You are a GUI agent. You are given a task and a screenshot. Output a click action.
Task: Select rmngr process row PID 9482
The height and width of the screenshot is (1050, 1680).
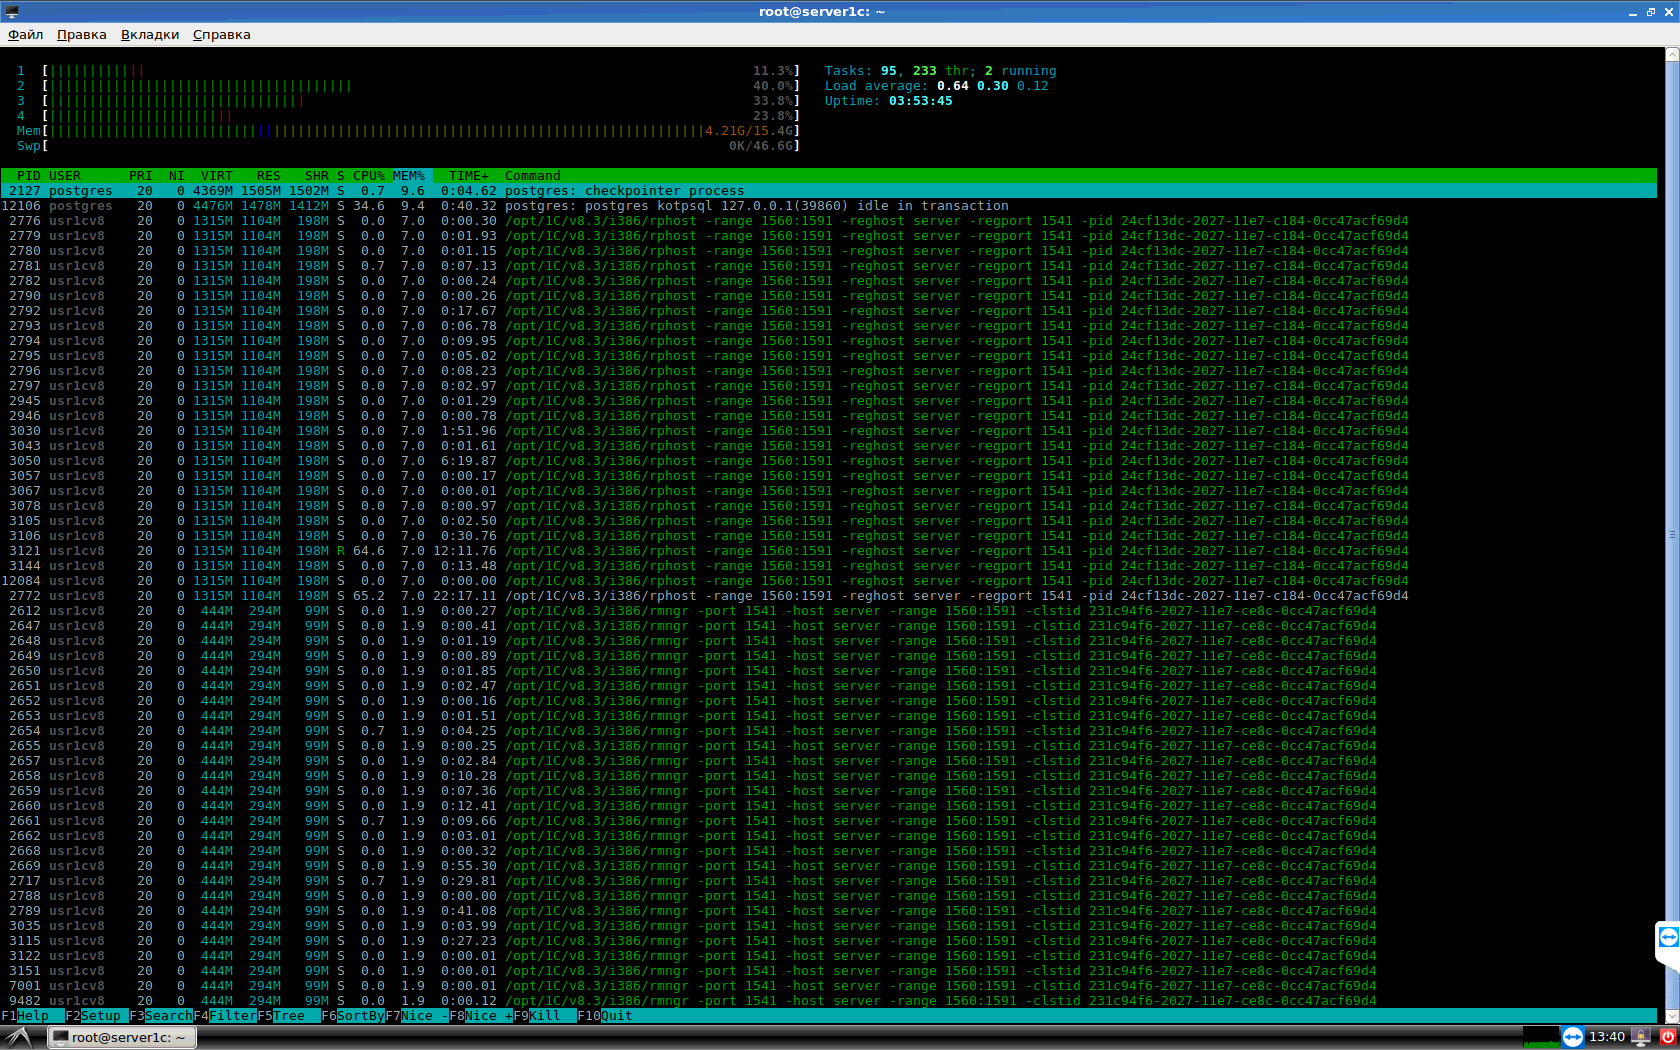click(x=828, y=1001)
